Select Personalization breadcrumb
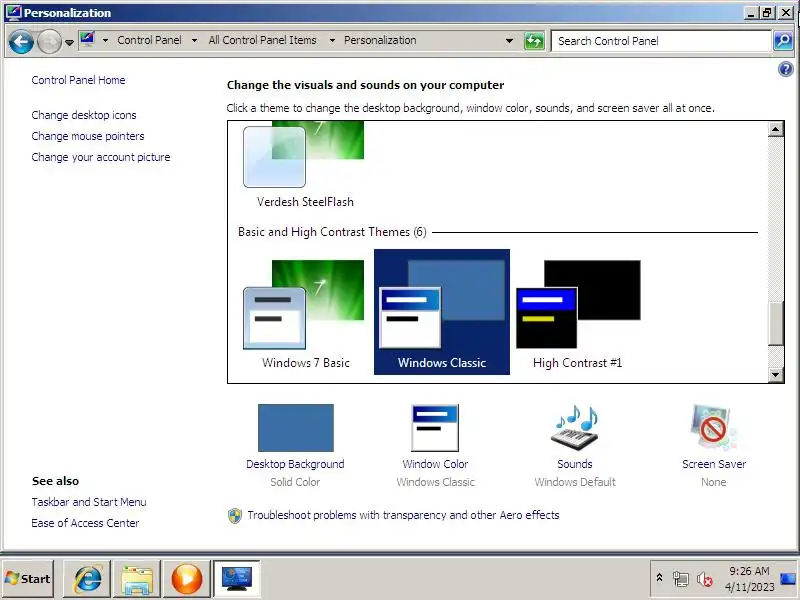This screenshot has width=800, height=600. (380, 40)
